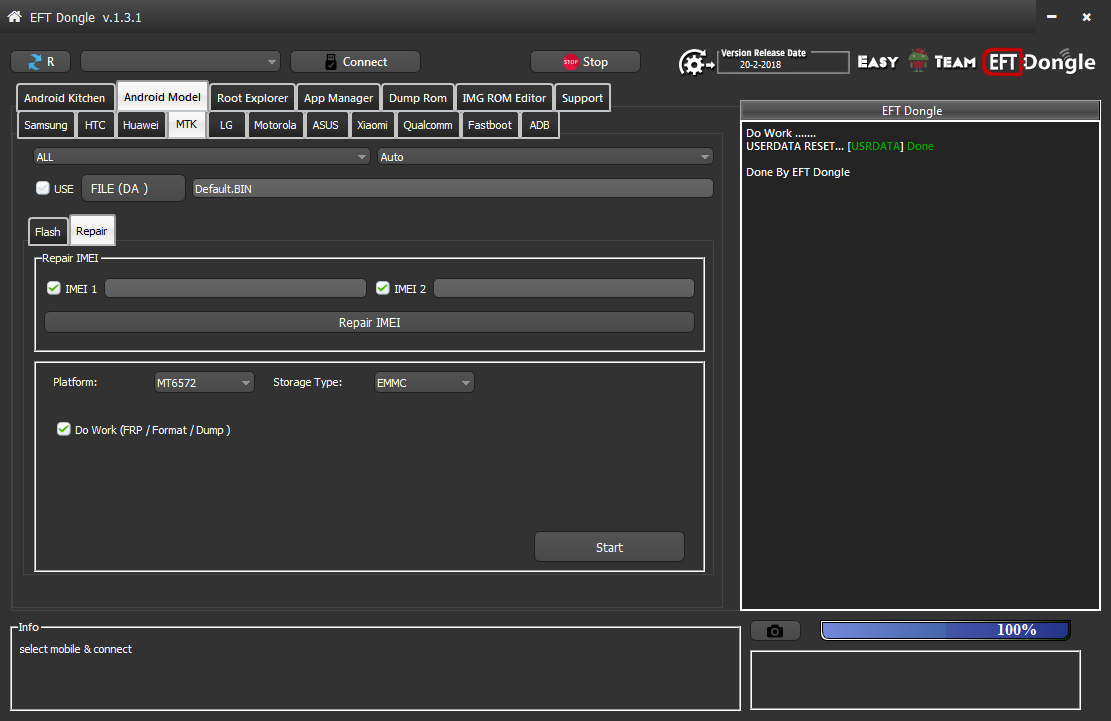Click the Easy Team android mascot logo
Screen dimensions: 1111x721
click(918, 61)
